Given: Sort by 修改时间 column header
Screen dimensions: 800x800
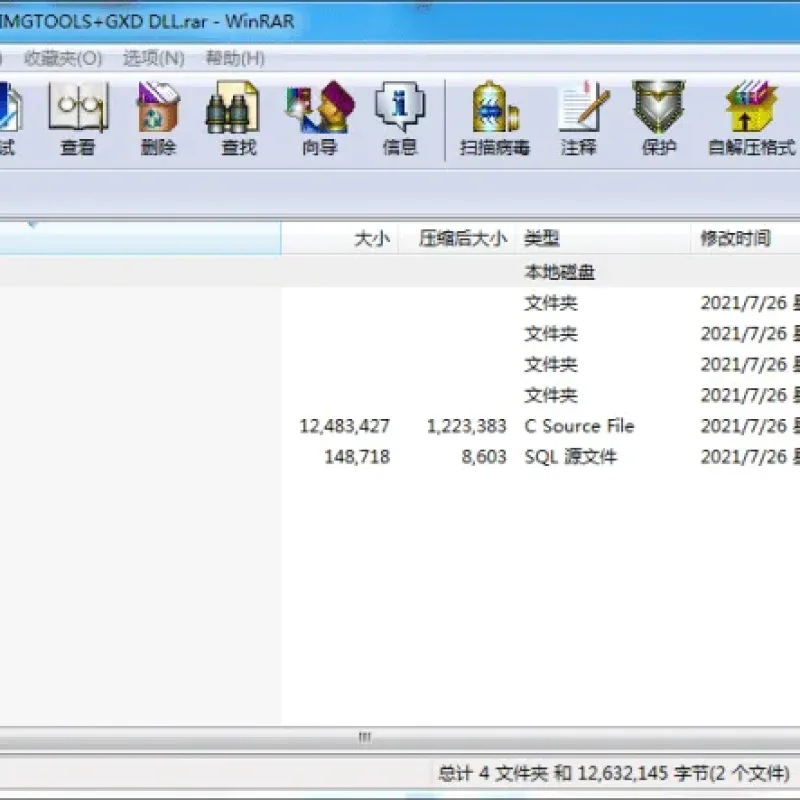Looking at the screenshot, I should 745,238.
